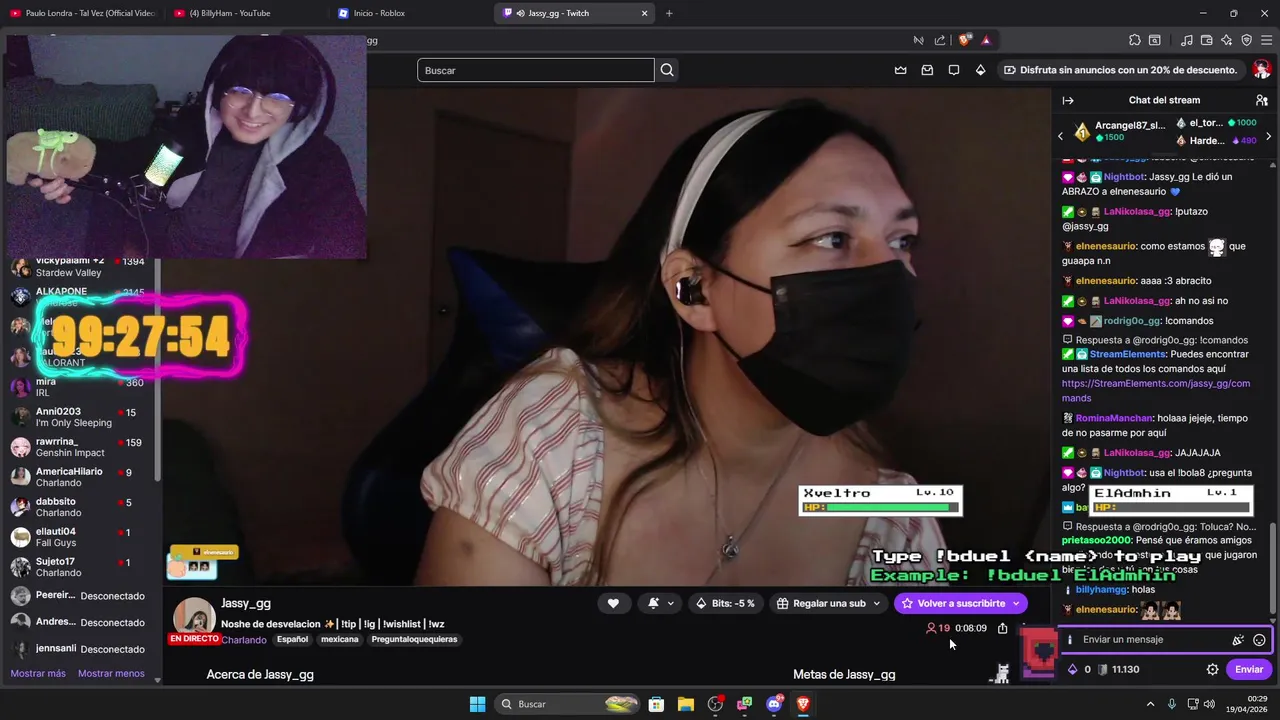Click the get Bits diamond icon
This screenshot has height=720, width=1280.
981,70
